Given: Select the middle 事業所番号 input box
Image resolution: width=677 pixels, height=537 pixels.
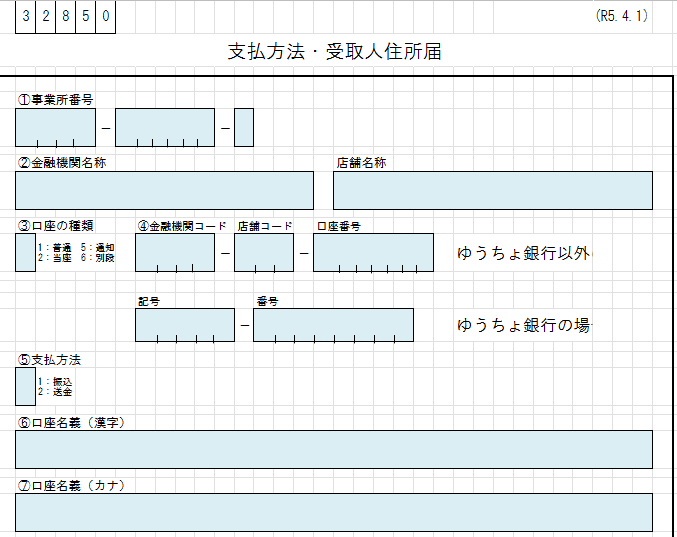Looking at the screenshot, I should (165, 127).
